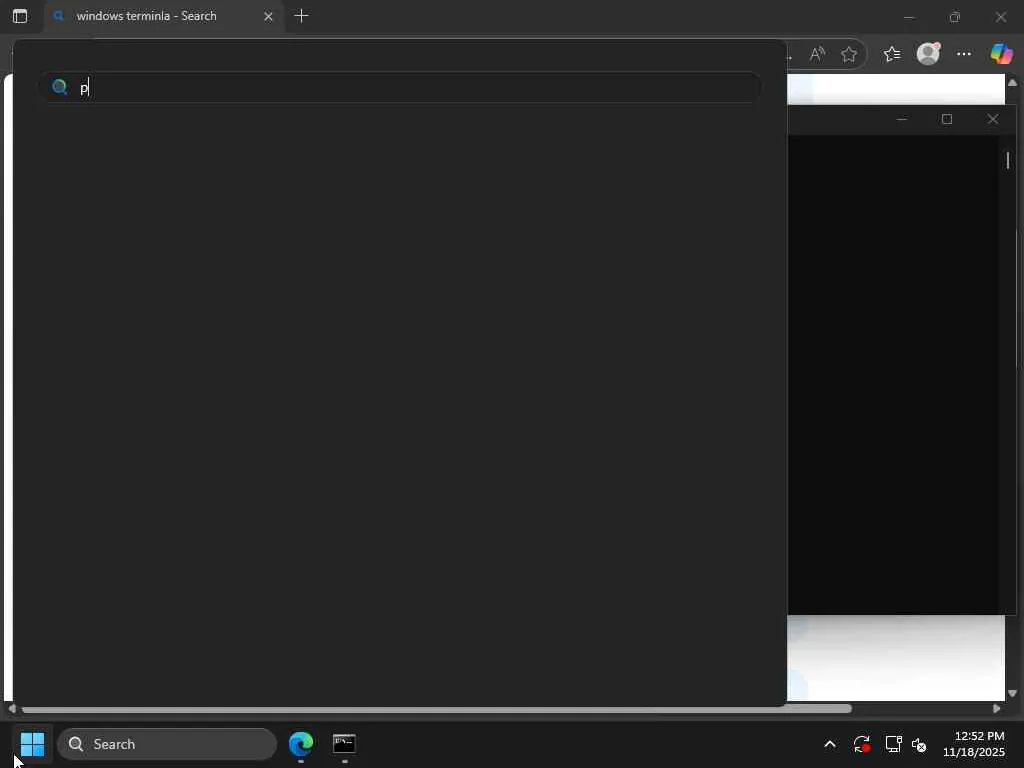Maximize the terminal window
The width and height of the screenshot is (1024, 768).
tap(947, 119)
